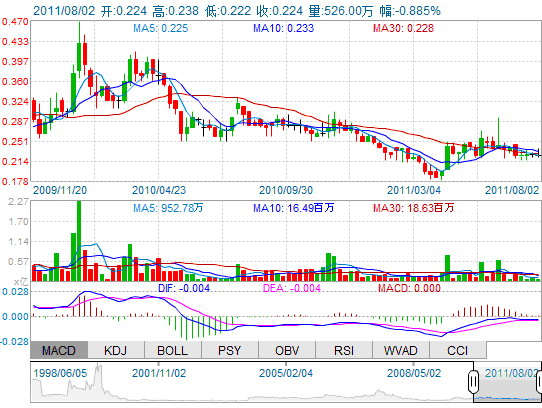
Task: Switch to the KDJ indicator tab
Action: pyautogui.click(x=116, y=350)
